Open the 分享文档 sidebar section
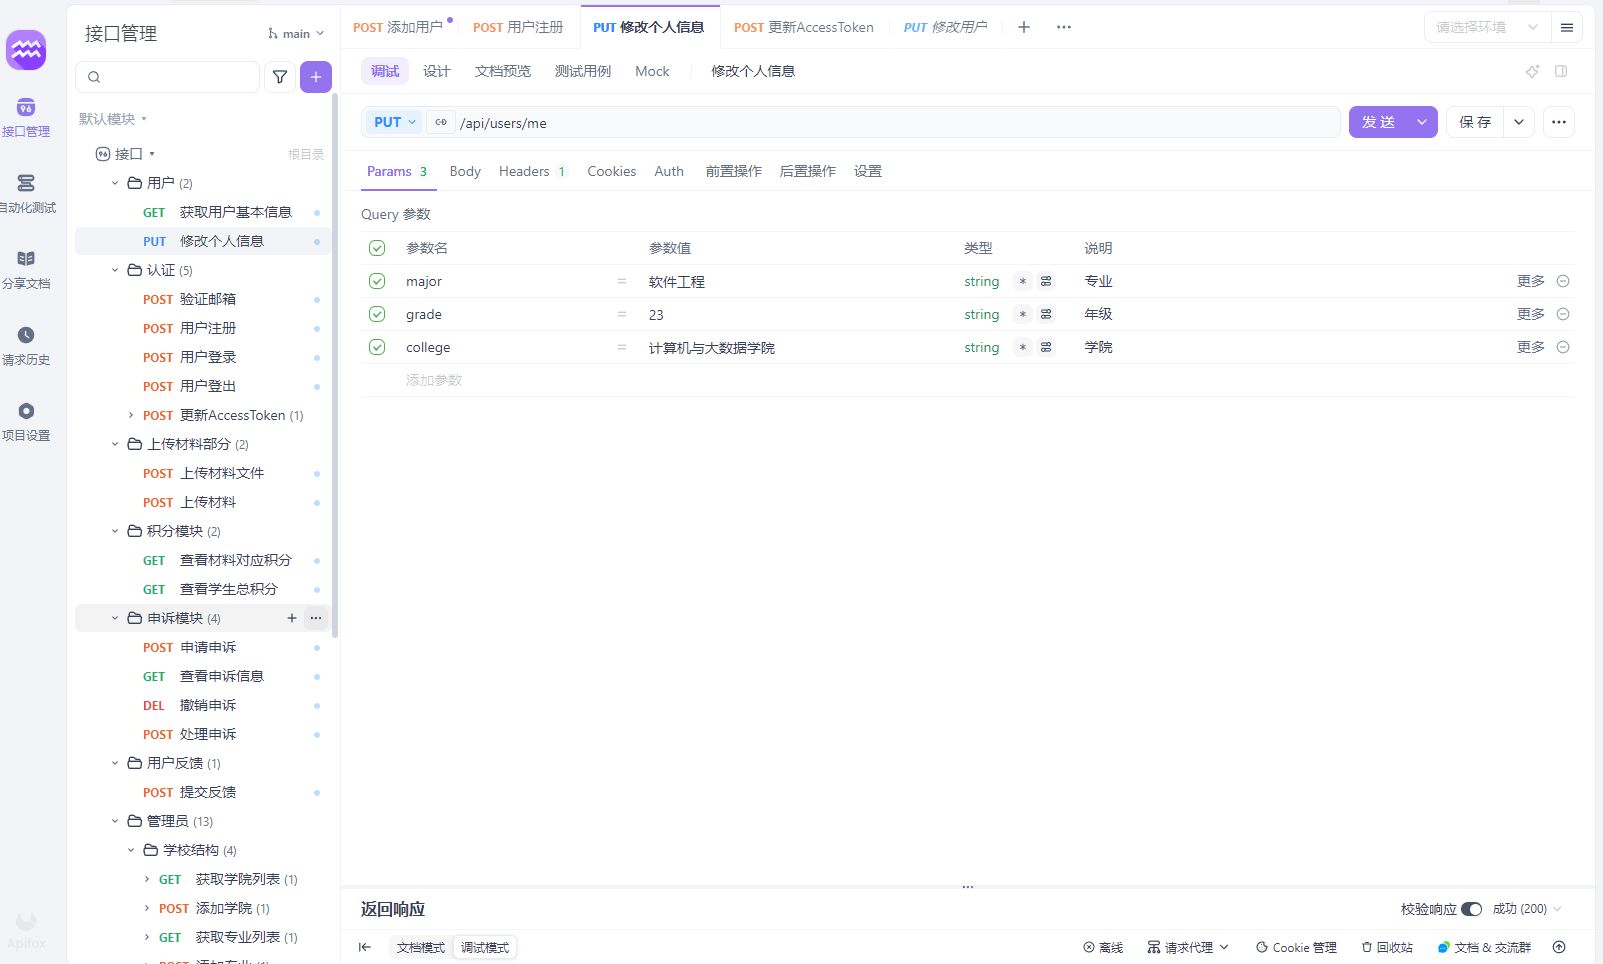This screenshot has width=1603, height=964. tap(26, 270)
